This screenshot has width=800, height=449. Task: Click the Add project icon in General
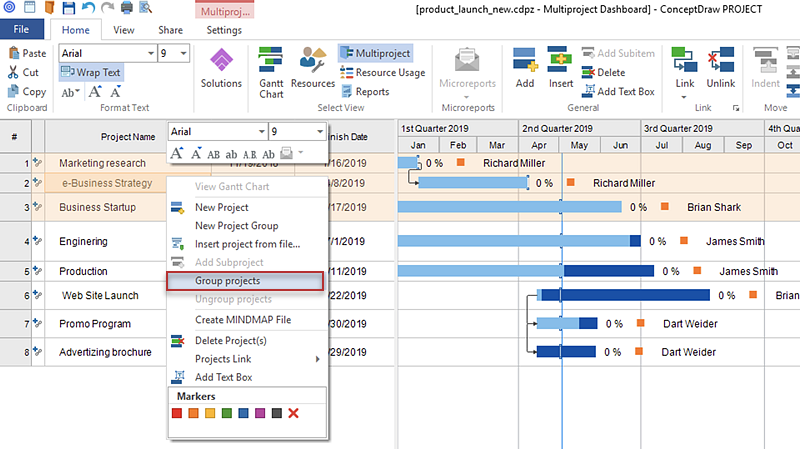point(525,68)
